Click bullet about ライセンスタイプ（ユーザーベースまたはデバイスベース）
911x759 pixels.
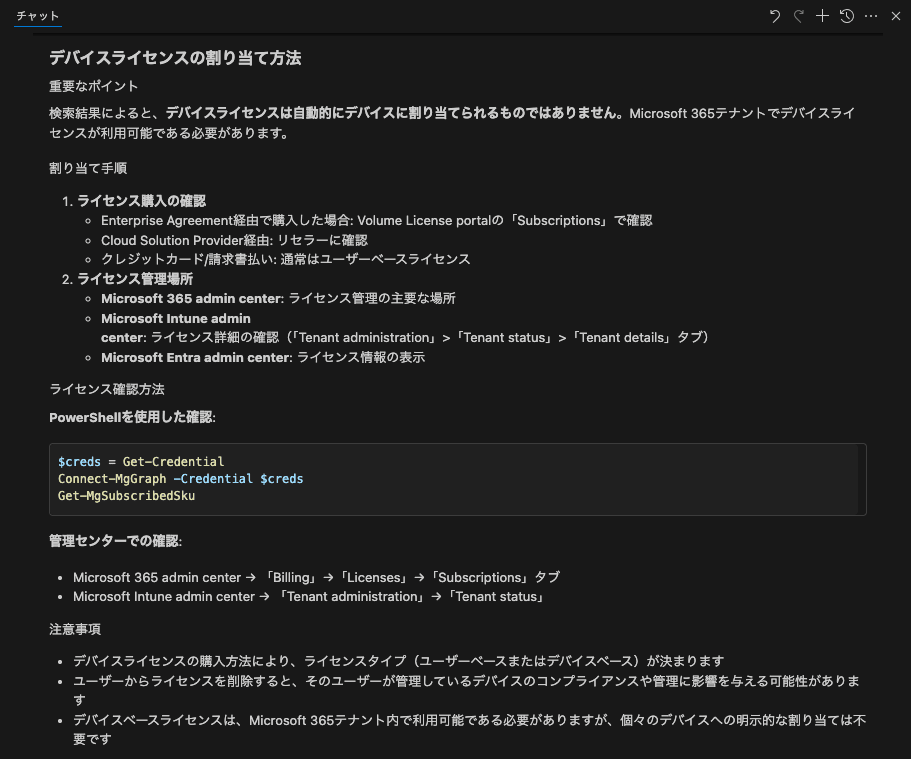(399, 661)
